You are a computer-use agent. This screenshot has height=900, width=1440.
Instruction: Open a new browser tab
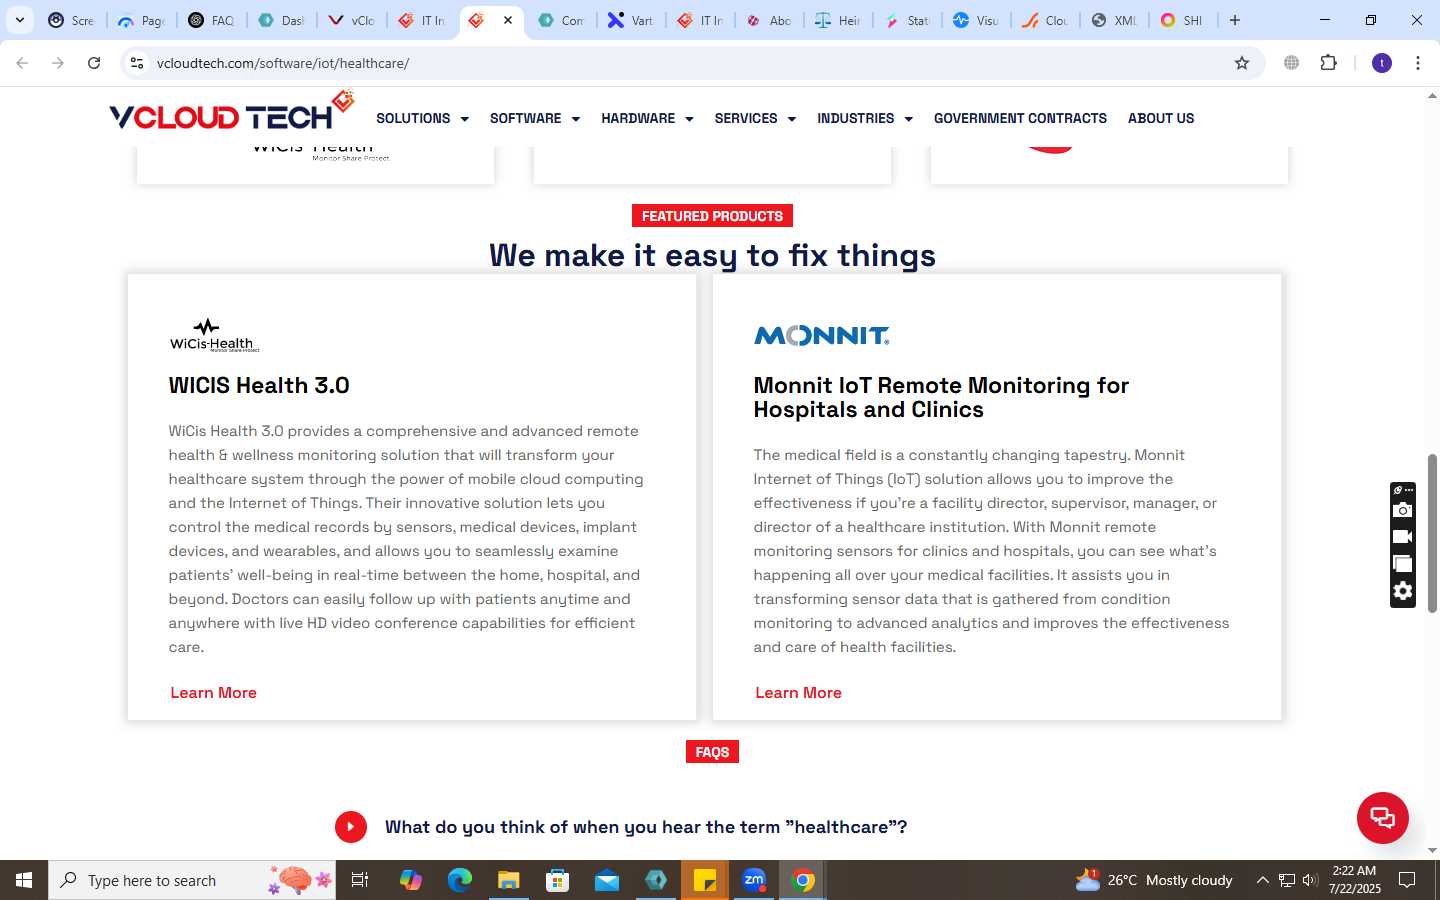1235,20
